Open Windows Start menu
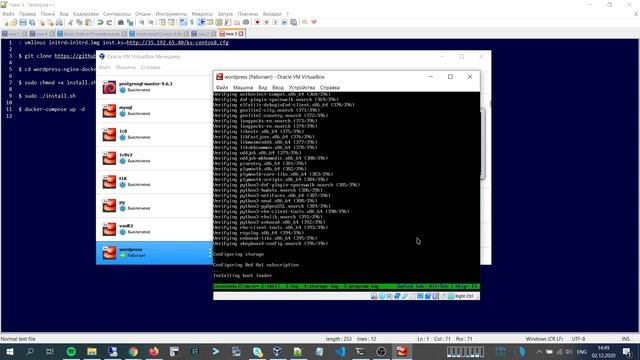 click(x=9, y=352)
